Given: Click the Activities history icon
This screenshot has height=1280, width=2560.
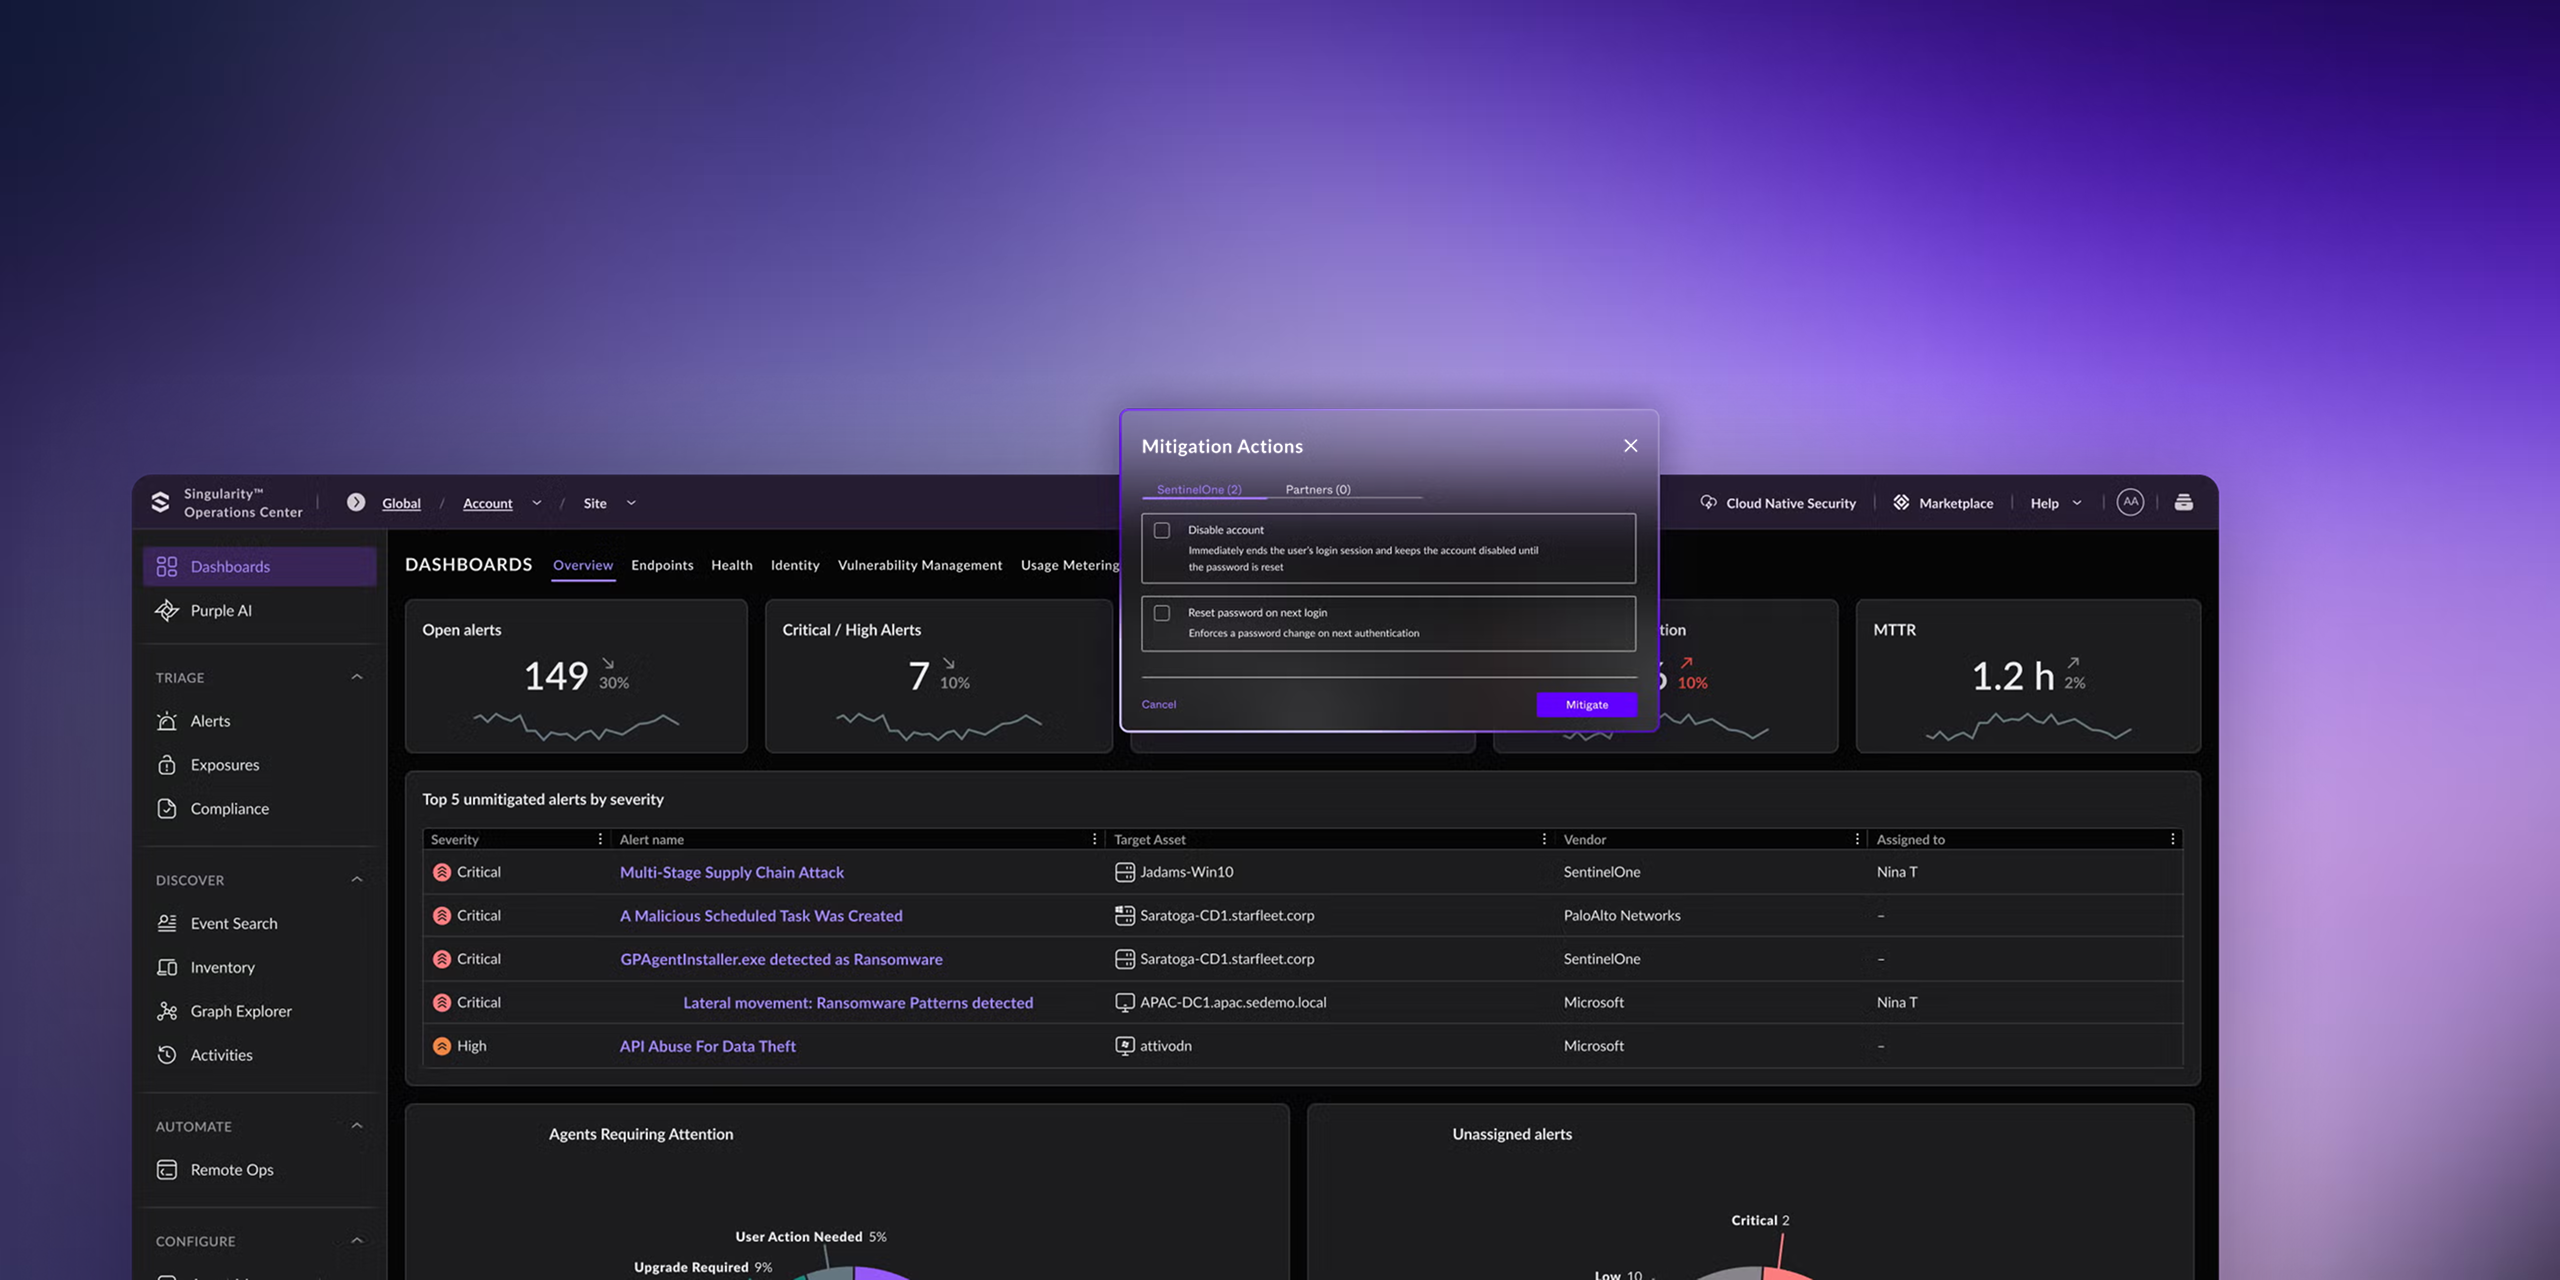Looking at the screenshot, I should coord(167,1055).
